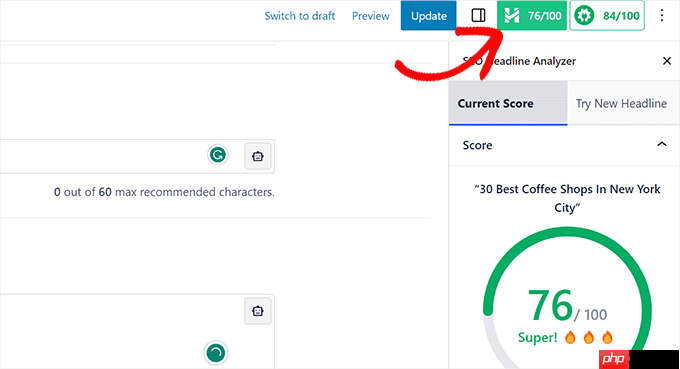Click the 76 / 100 score value

[x=567, y=306]
